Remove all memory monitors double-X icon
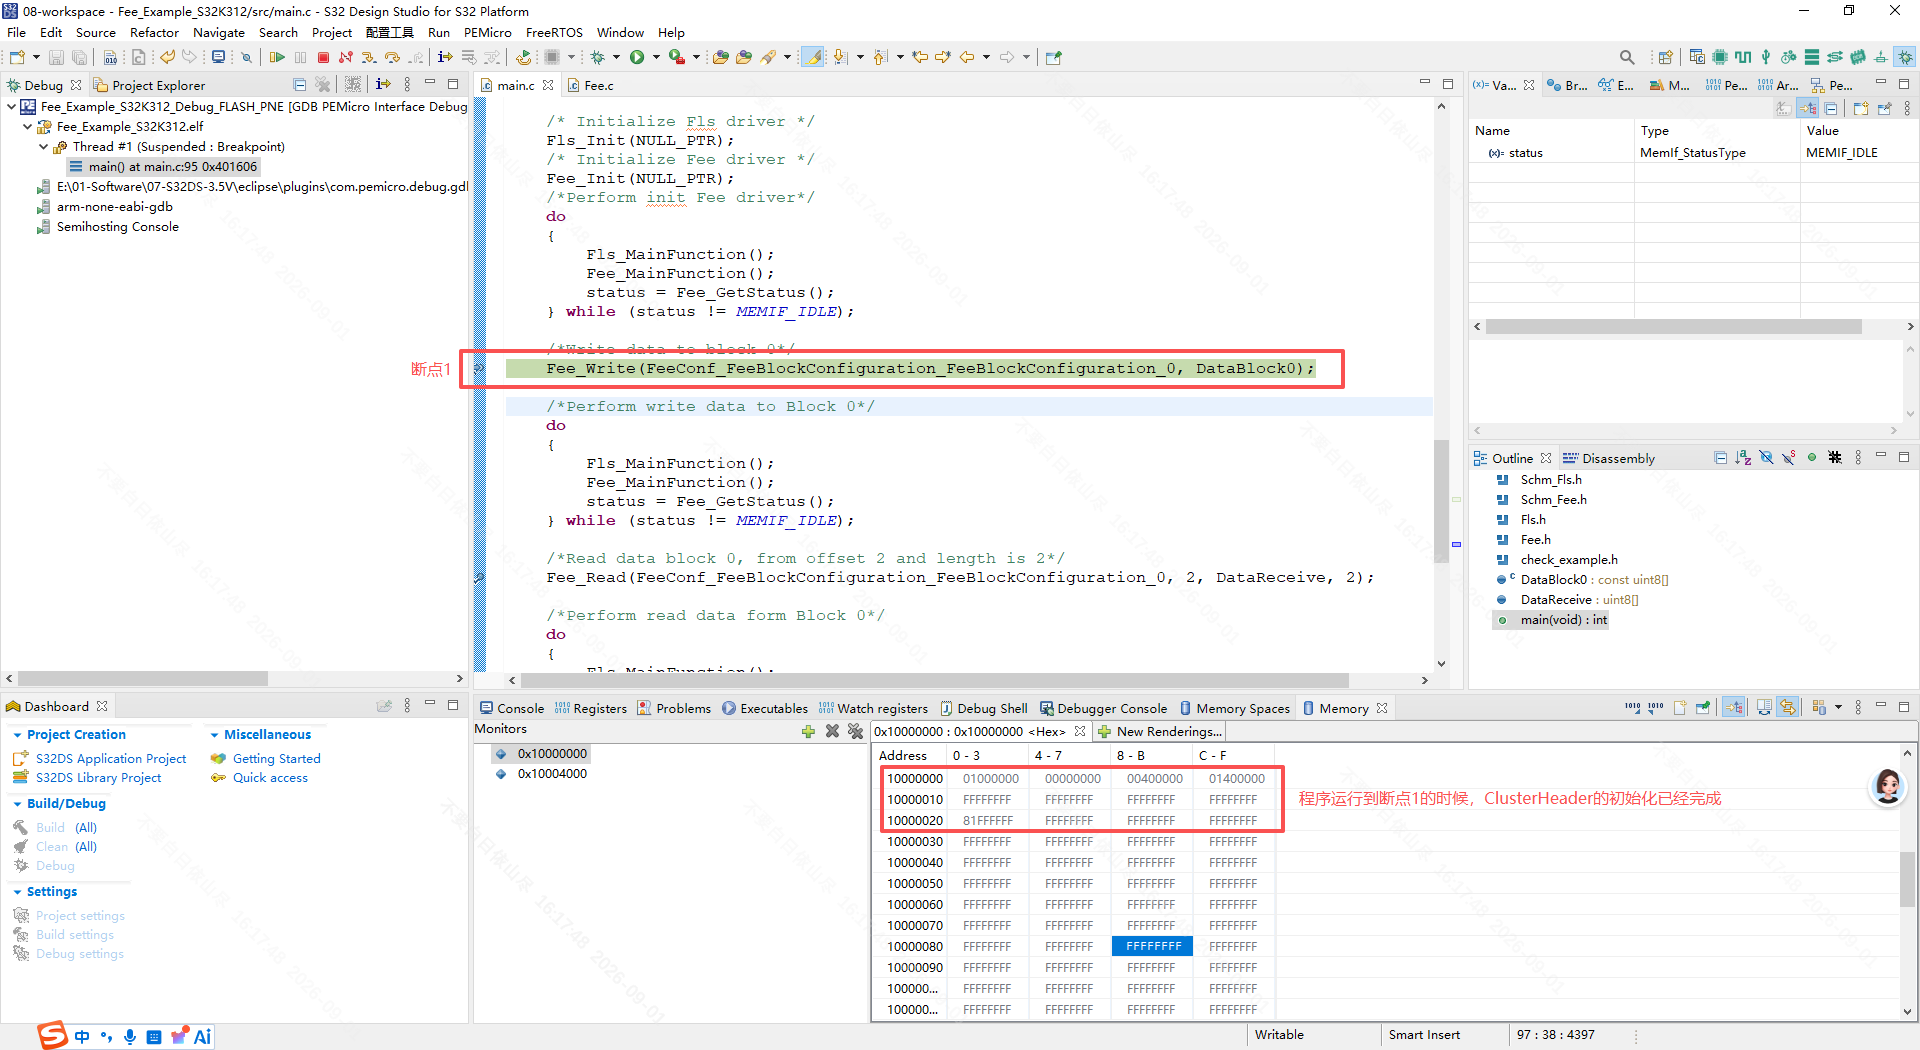The width and height of the screenshot is (1920, 1050). point(855,731)
